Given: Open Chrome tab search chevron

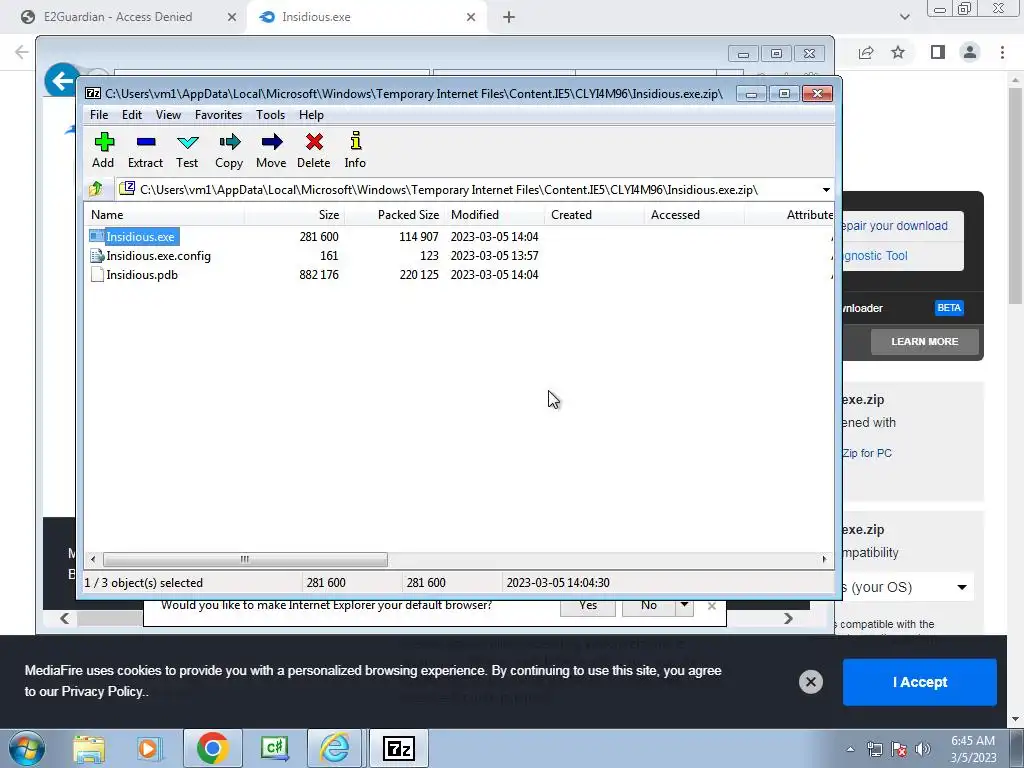Looking at the screenshot, I should point(904,17).
